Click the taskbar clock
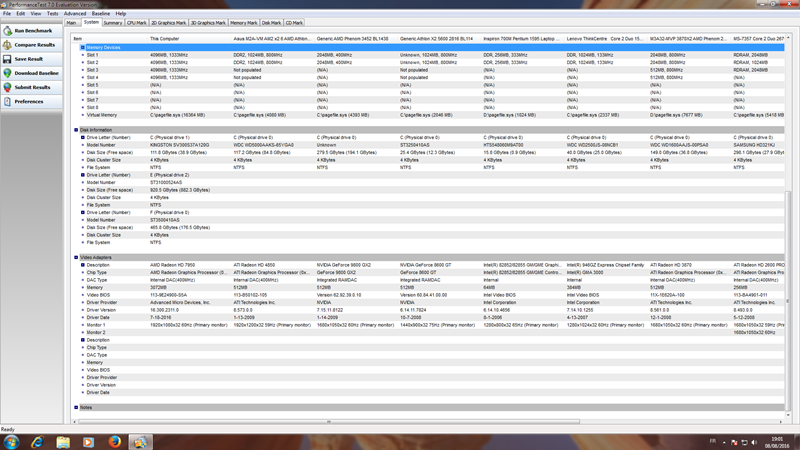Viewport: 800px width, 450px height. (776, 442)
